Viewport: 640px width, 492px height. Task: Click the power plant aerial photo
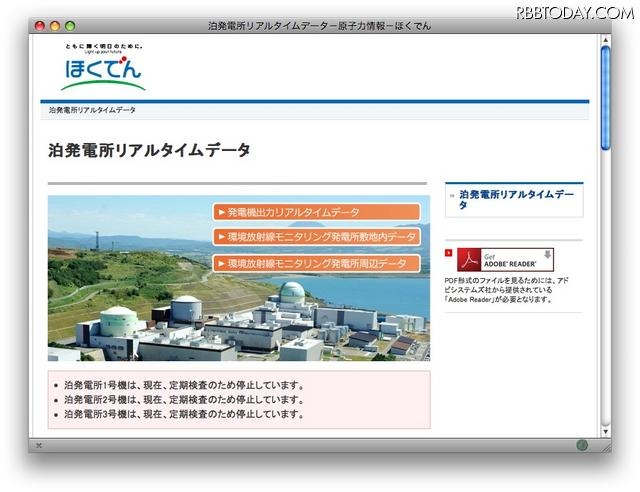coord(239,278)
